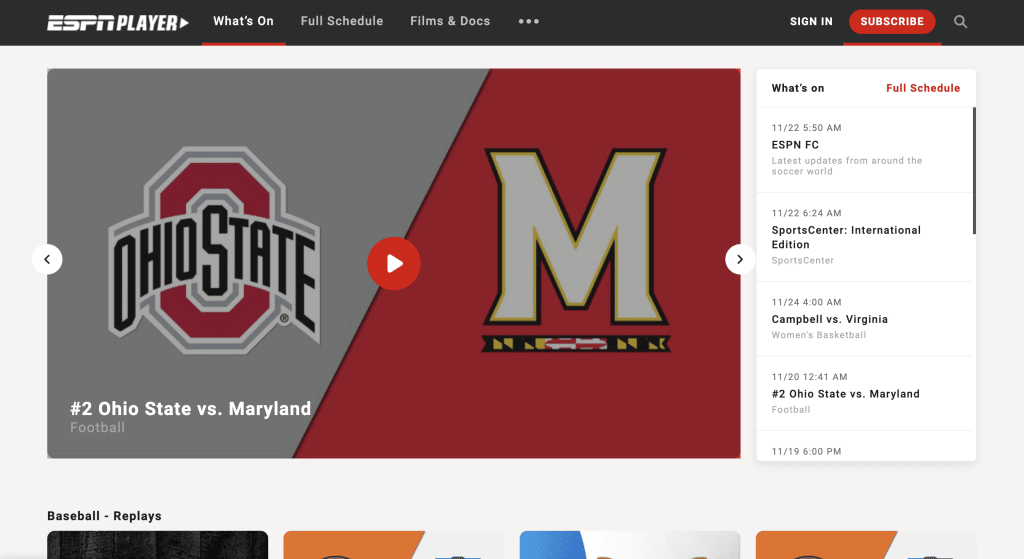
Task: Open the blue Baseball replay thumbnail
Action: [x=630, y=545]
